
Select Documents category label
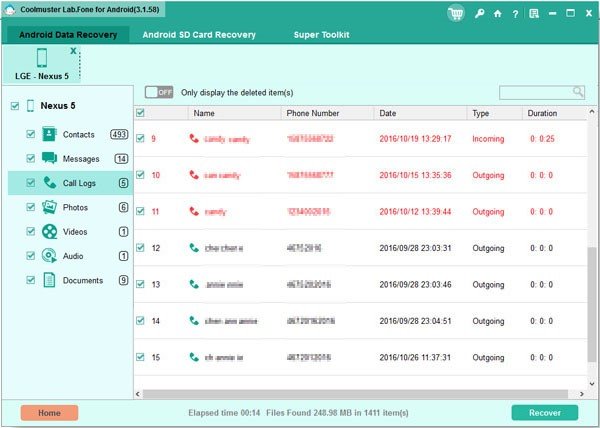pyautogui.click(x=83, y=280)
